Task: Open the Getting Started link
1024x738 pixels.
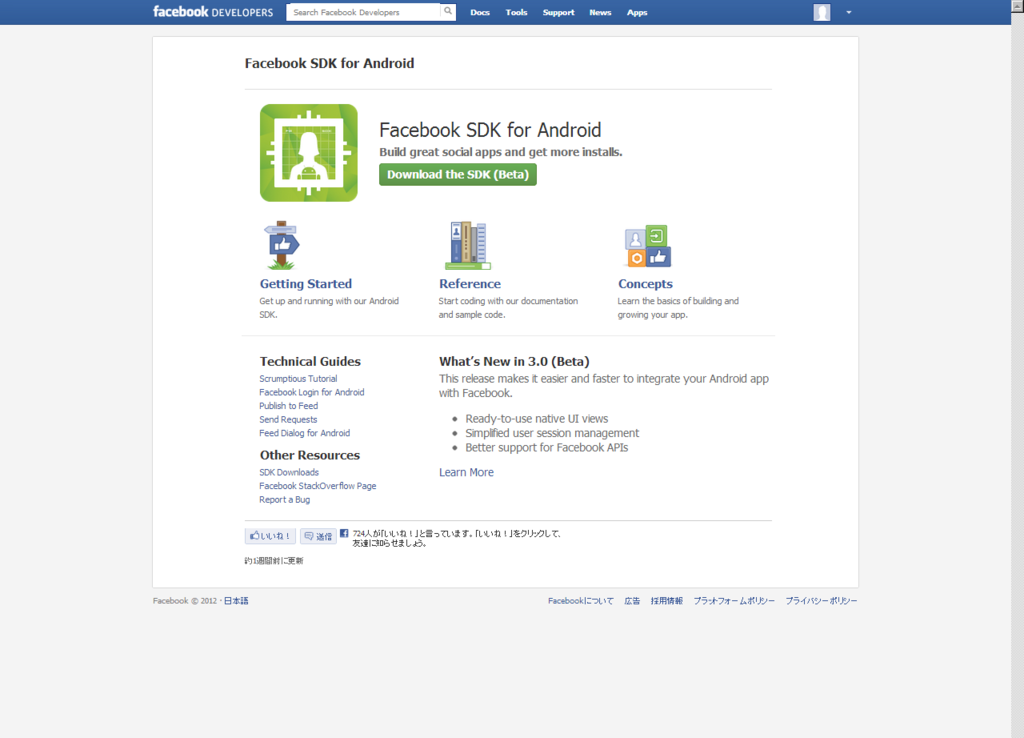Action: tap(306, 283)
